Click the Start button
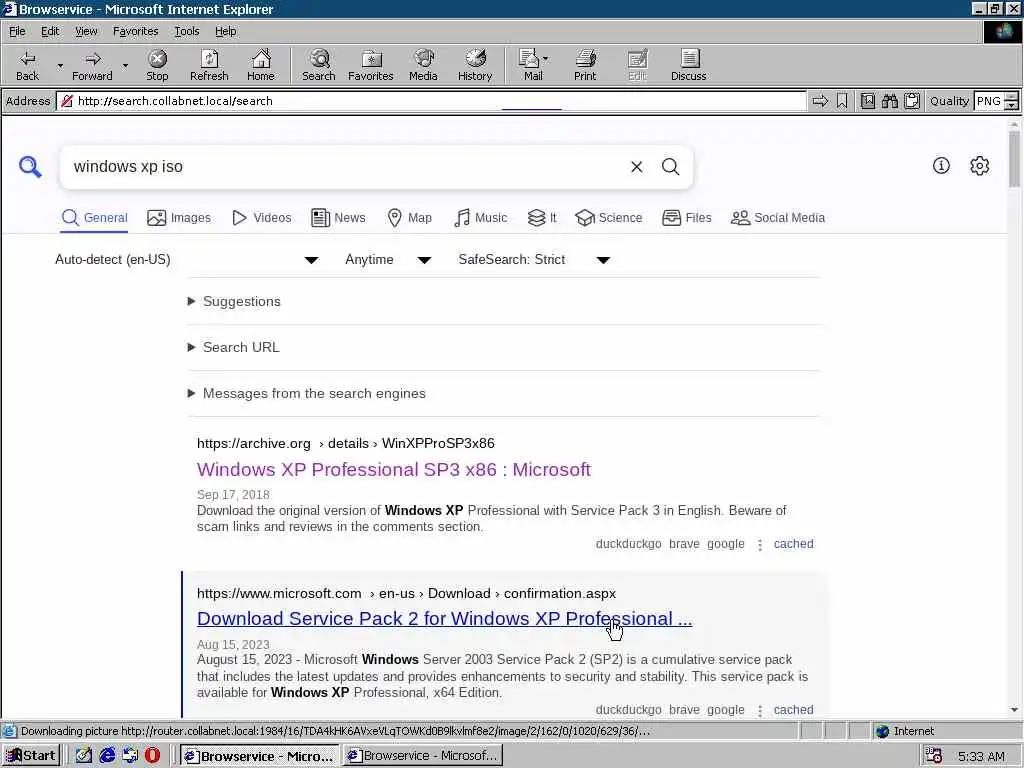The height and width of the screenshot is (768, 1024). click(31, 756)
